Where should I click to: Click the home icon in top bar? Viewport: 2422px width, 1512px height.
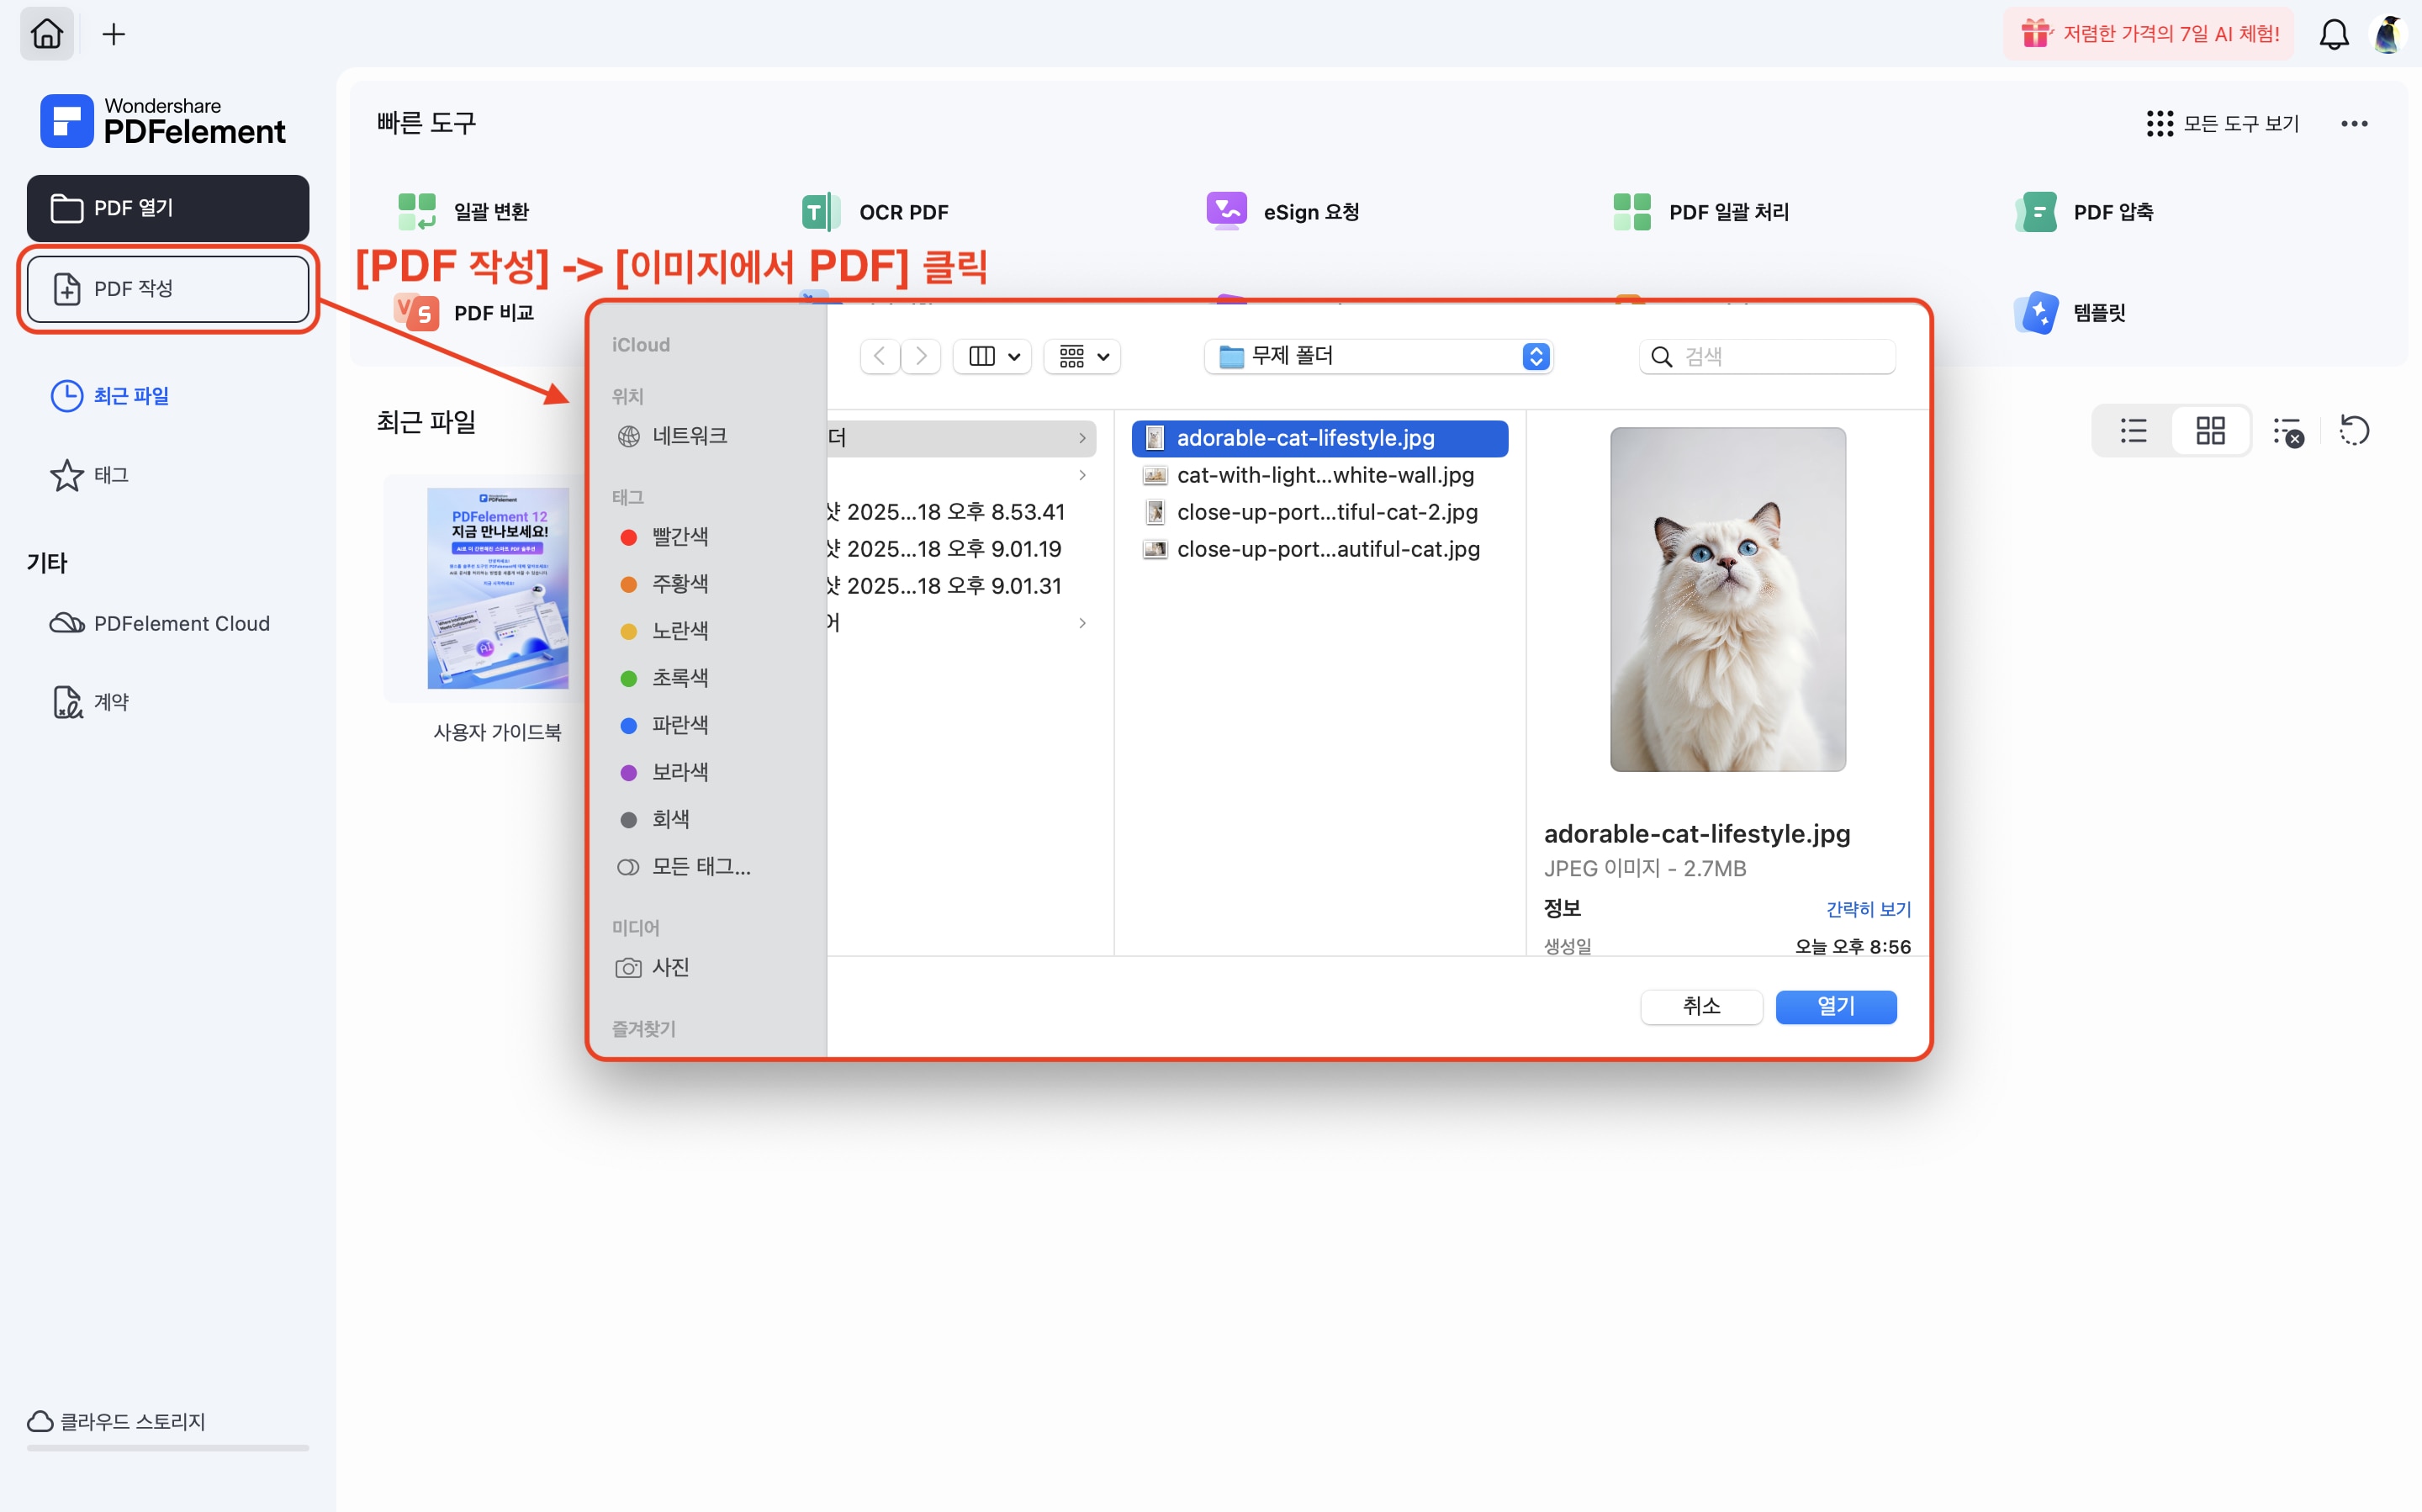pyautogui.click(x=46, y=34)
